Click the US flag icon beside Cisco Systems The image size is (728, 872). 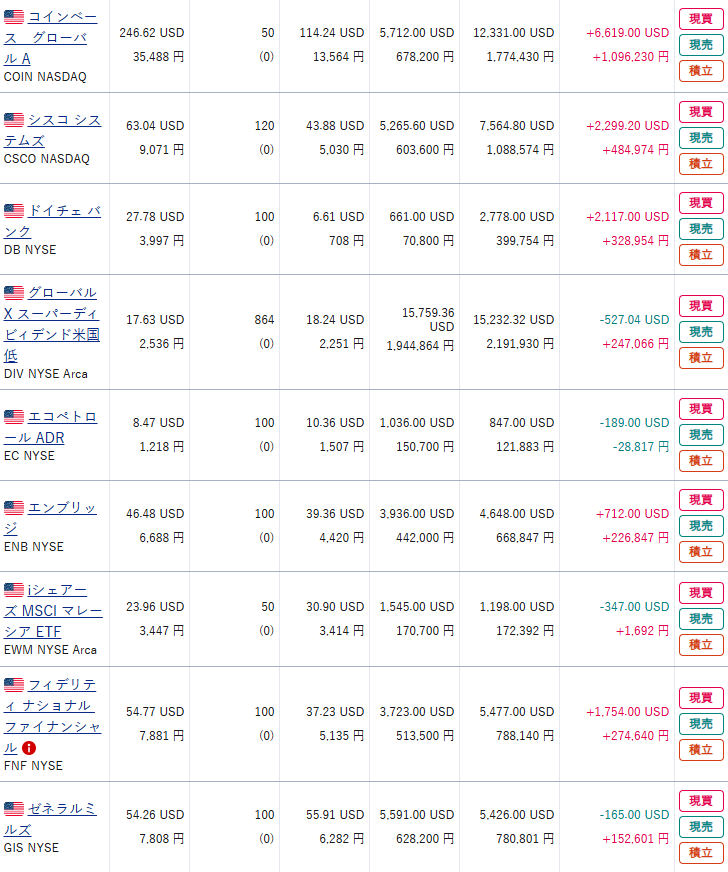(14, 120)
